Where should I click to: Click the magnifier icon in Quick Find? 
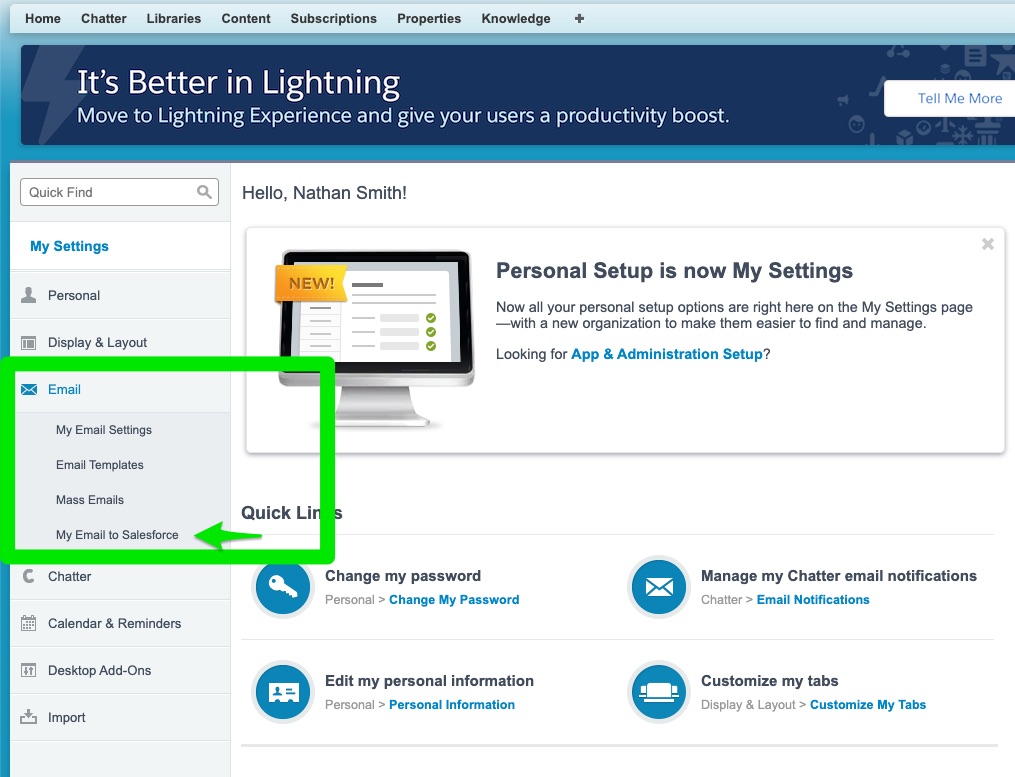pos(204,192)
